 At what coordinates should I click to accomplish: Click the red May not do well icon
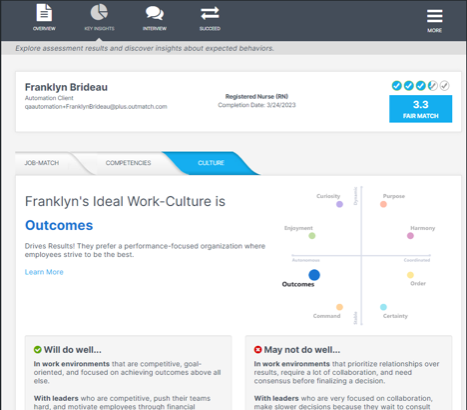(x=258, y=350)
